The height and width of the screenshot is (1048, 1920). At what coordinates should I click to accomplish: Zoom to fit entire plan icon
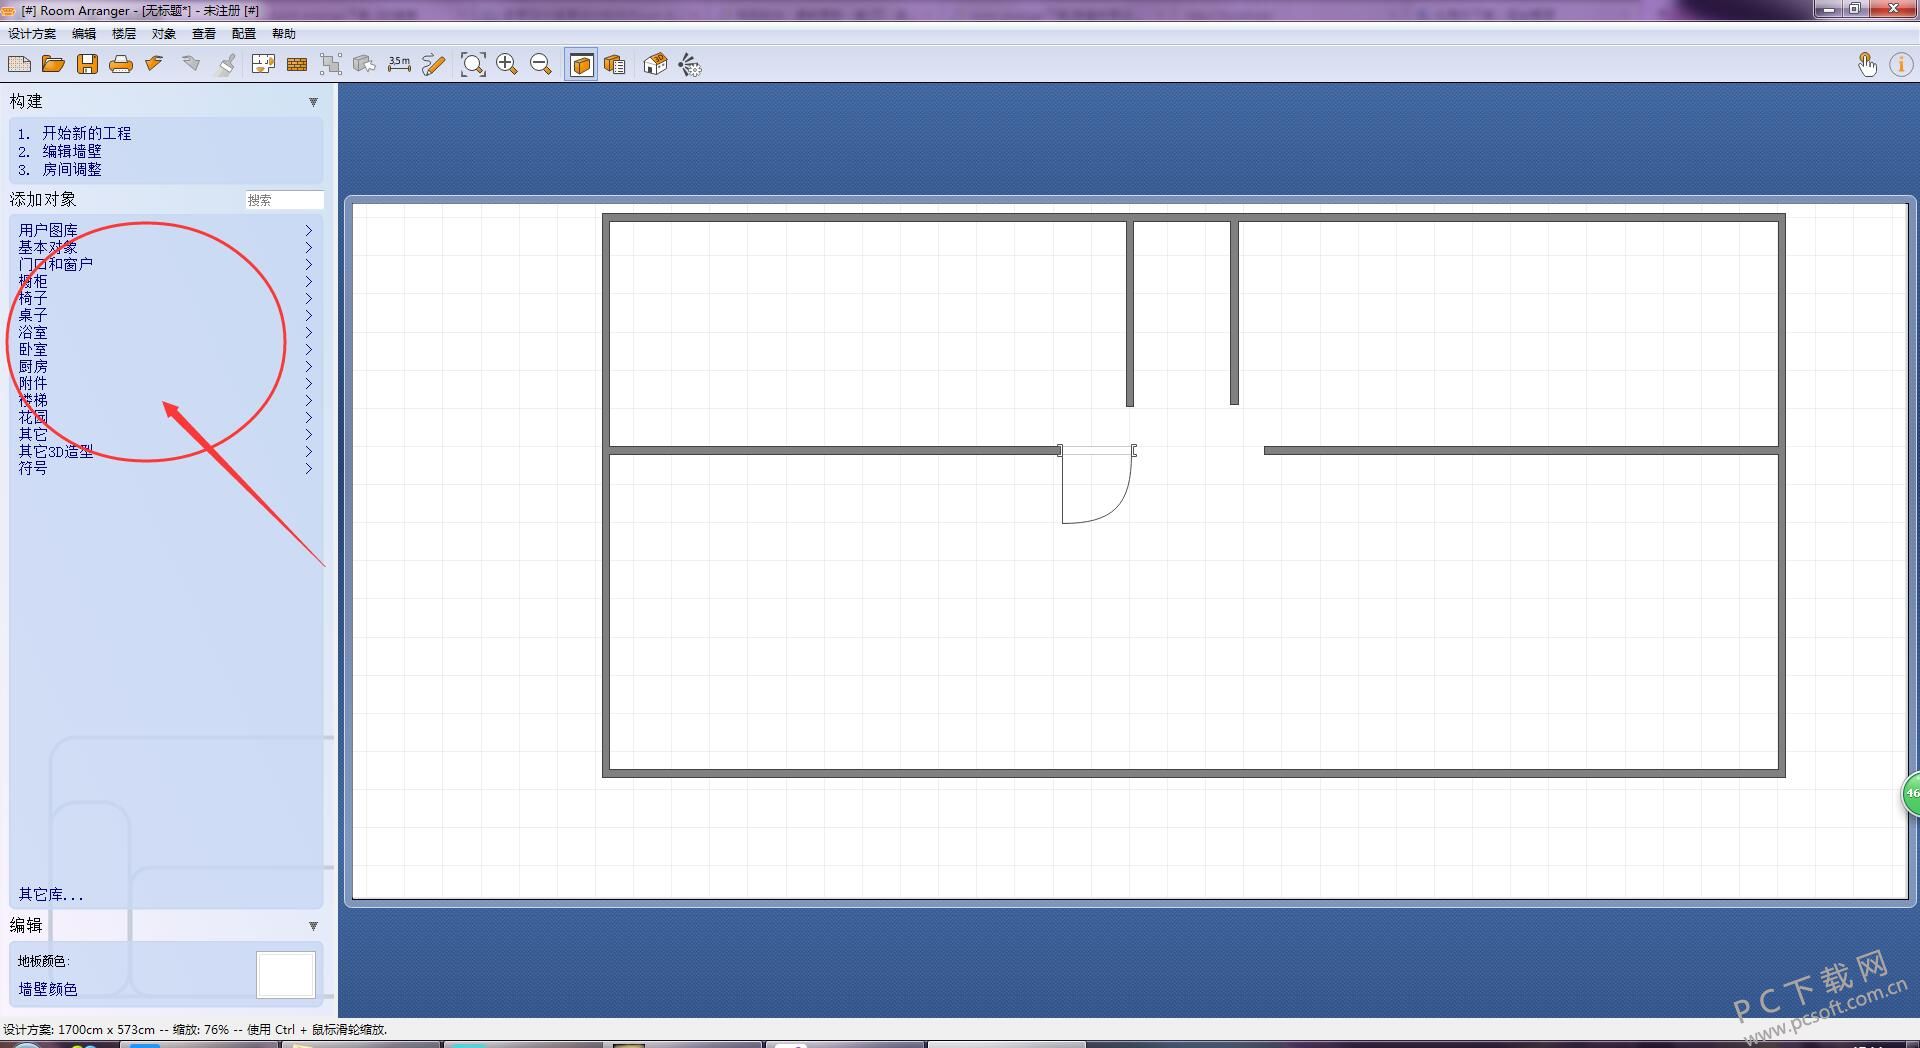pos(473,65)
